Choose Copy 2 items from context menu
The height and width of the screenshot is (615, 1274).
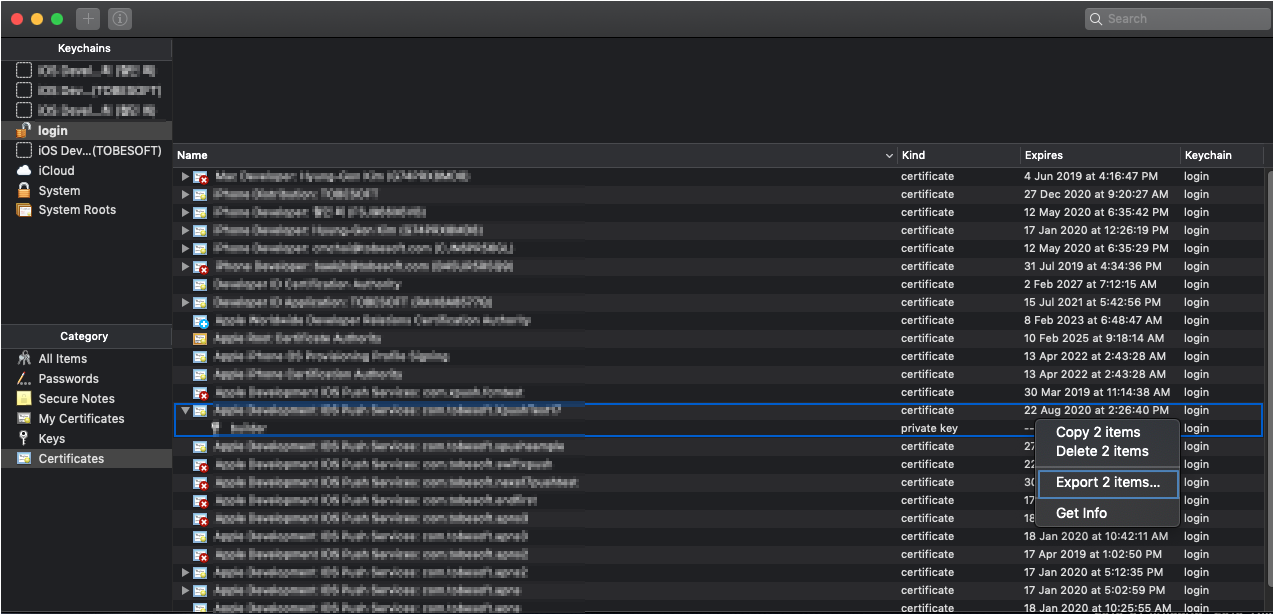point(1098,432)
